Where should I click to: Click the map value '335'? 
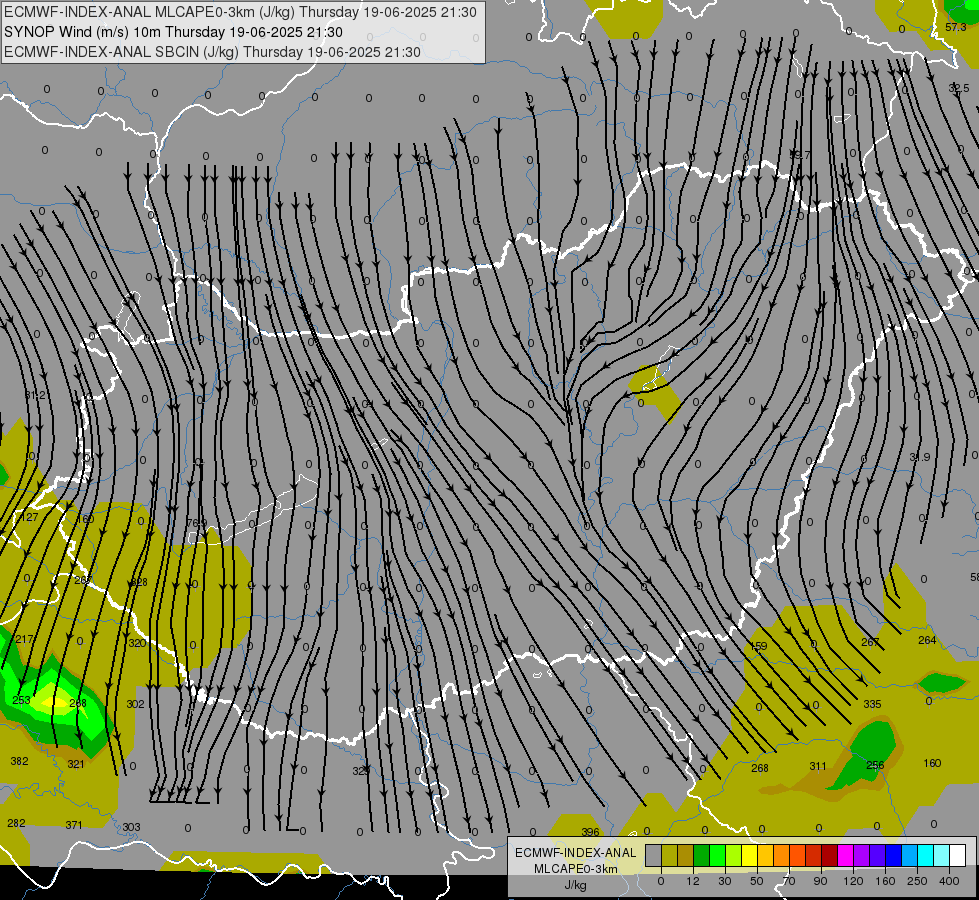(872, 704)
